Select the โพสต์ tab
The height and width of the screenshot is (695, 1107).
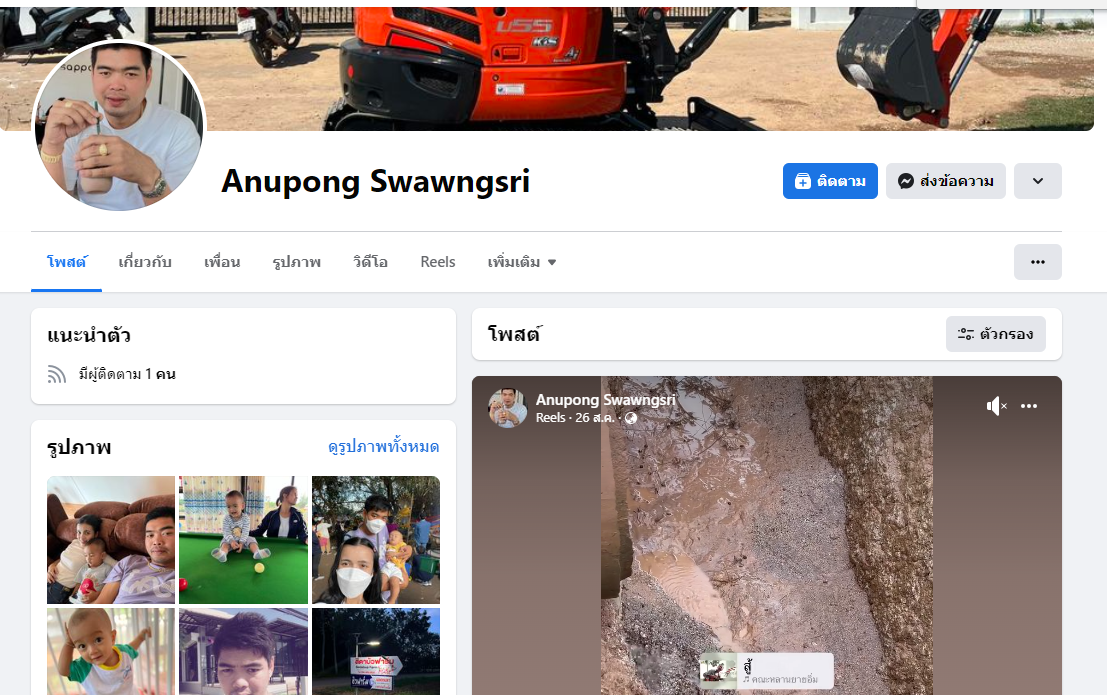(x=66, y=262)
